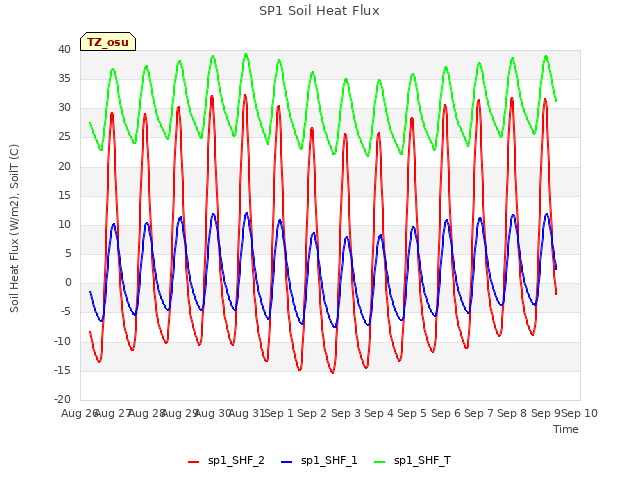640x480 pixels.
Task: Toggle the sp1_SHF_1 legend entry
Action: point(319,461)
